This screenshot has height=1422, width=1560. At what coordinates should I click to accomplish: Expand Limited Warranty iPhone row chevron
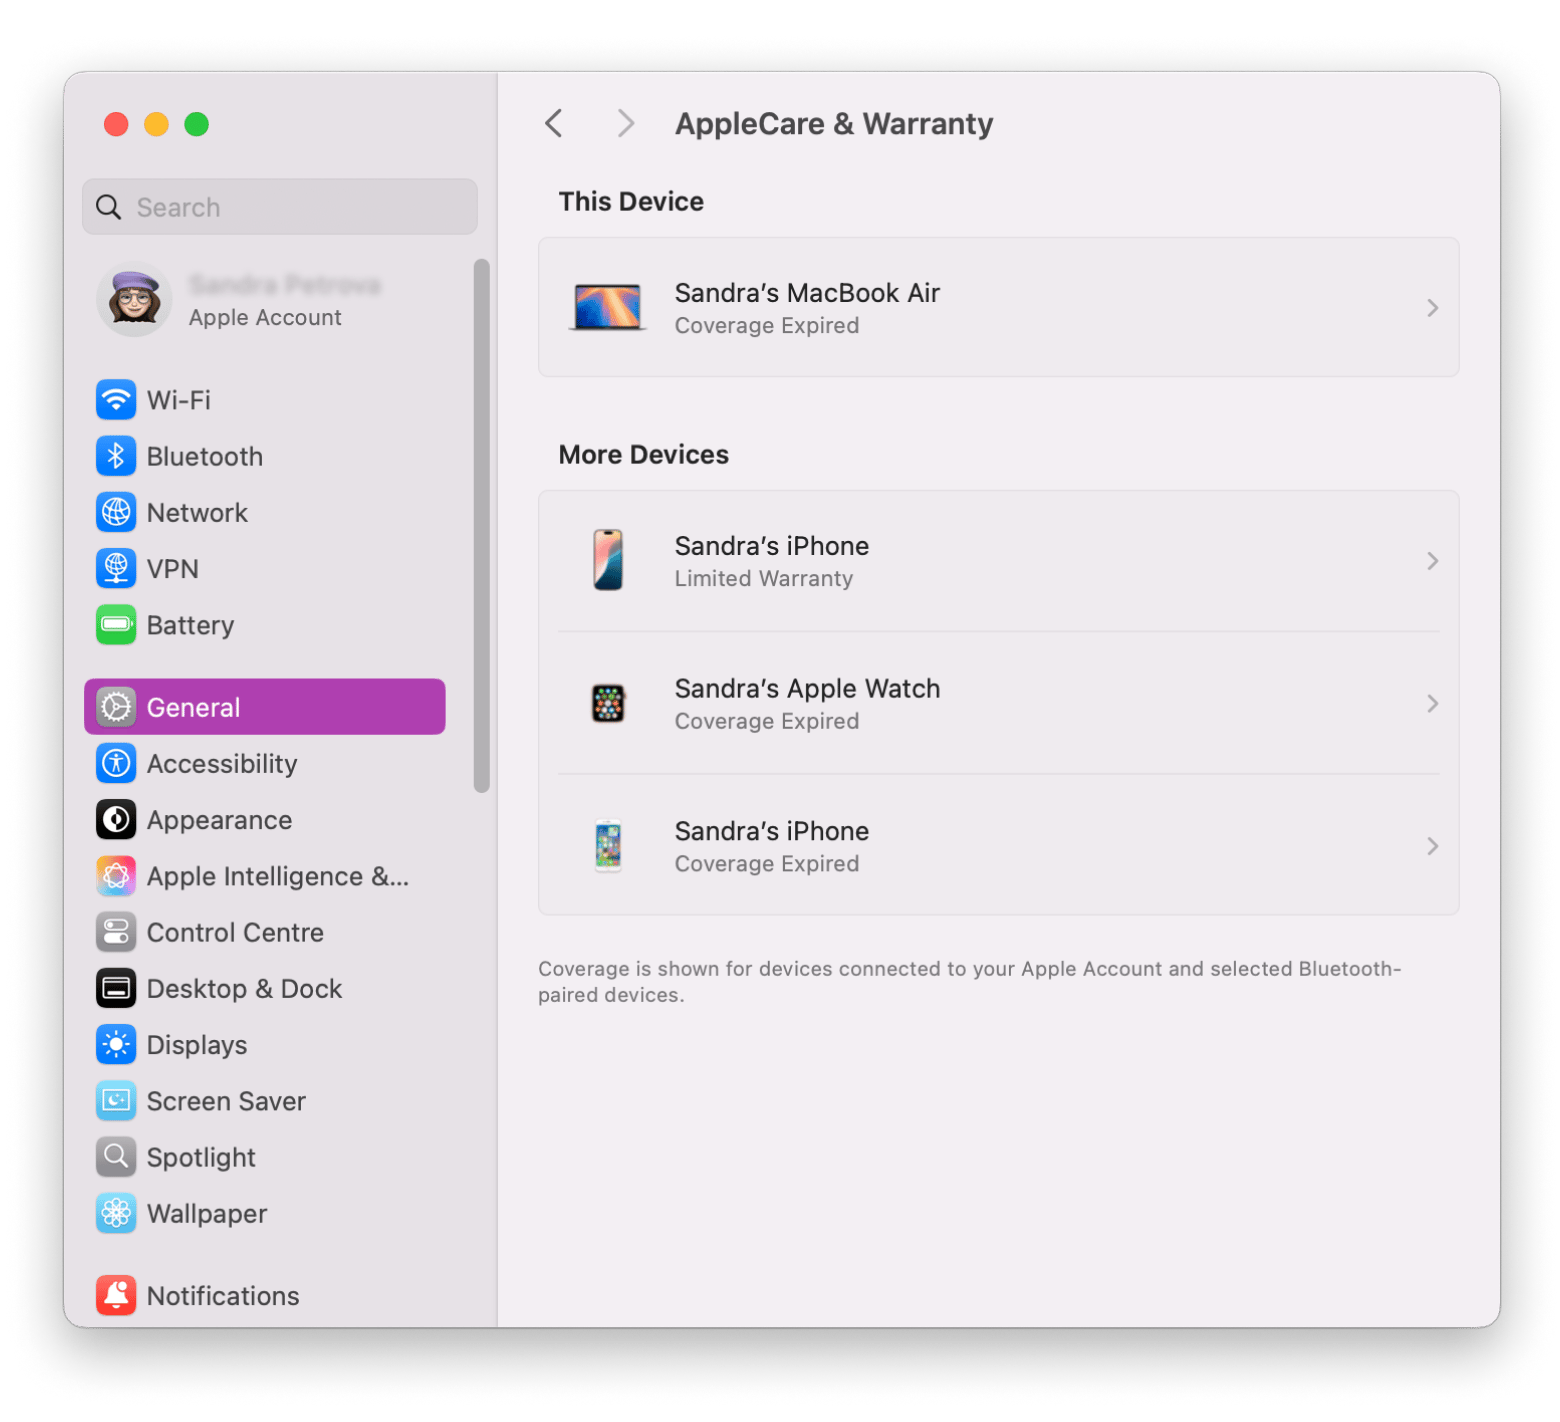pyautogui.click(x=1432, y=561)
